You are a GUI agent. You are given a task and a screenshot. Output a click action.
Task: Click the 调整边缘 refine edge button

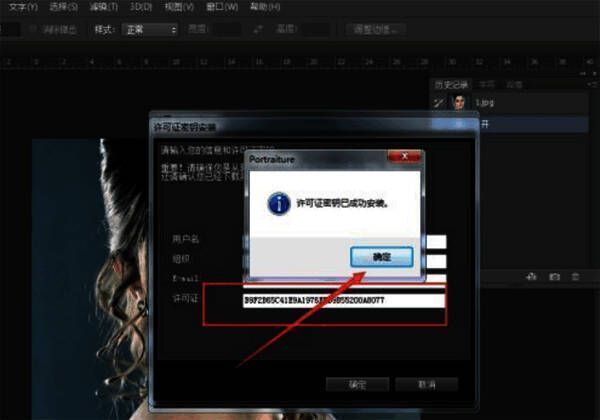(x=375, y=29)
